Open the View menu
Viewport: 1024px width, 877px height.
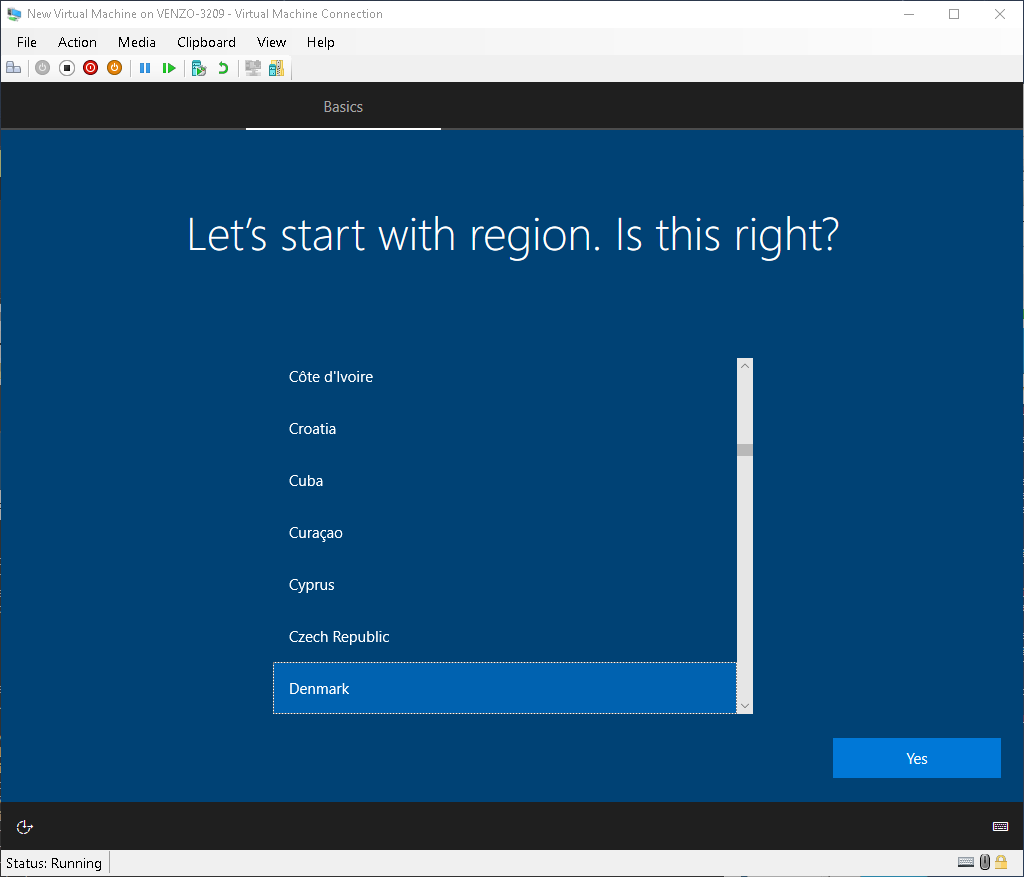tap(271, 42)
